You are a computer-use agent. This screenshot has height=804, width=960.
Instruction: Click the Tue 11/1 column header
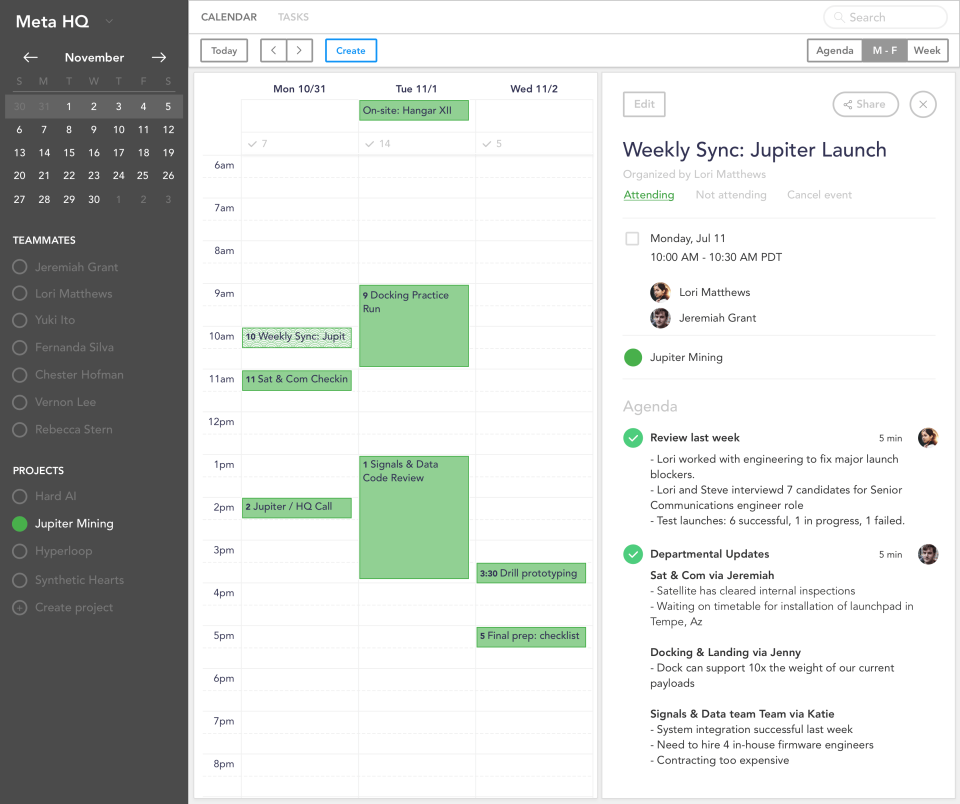416,89
